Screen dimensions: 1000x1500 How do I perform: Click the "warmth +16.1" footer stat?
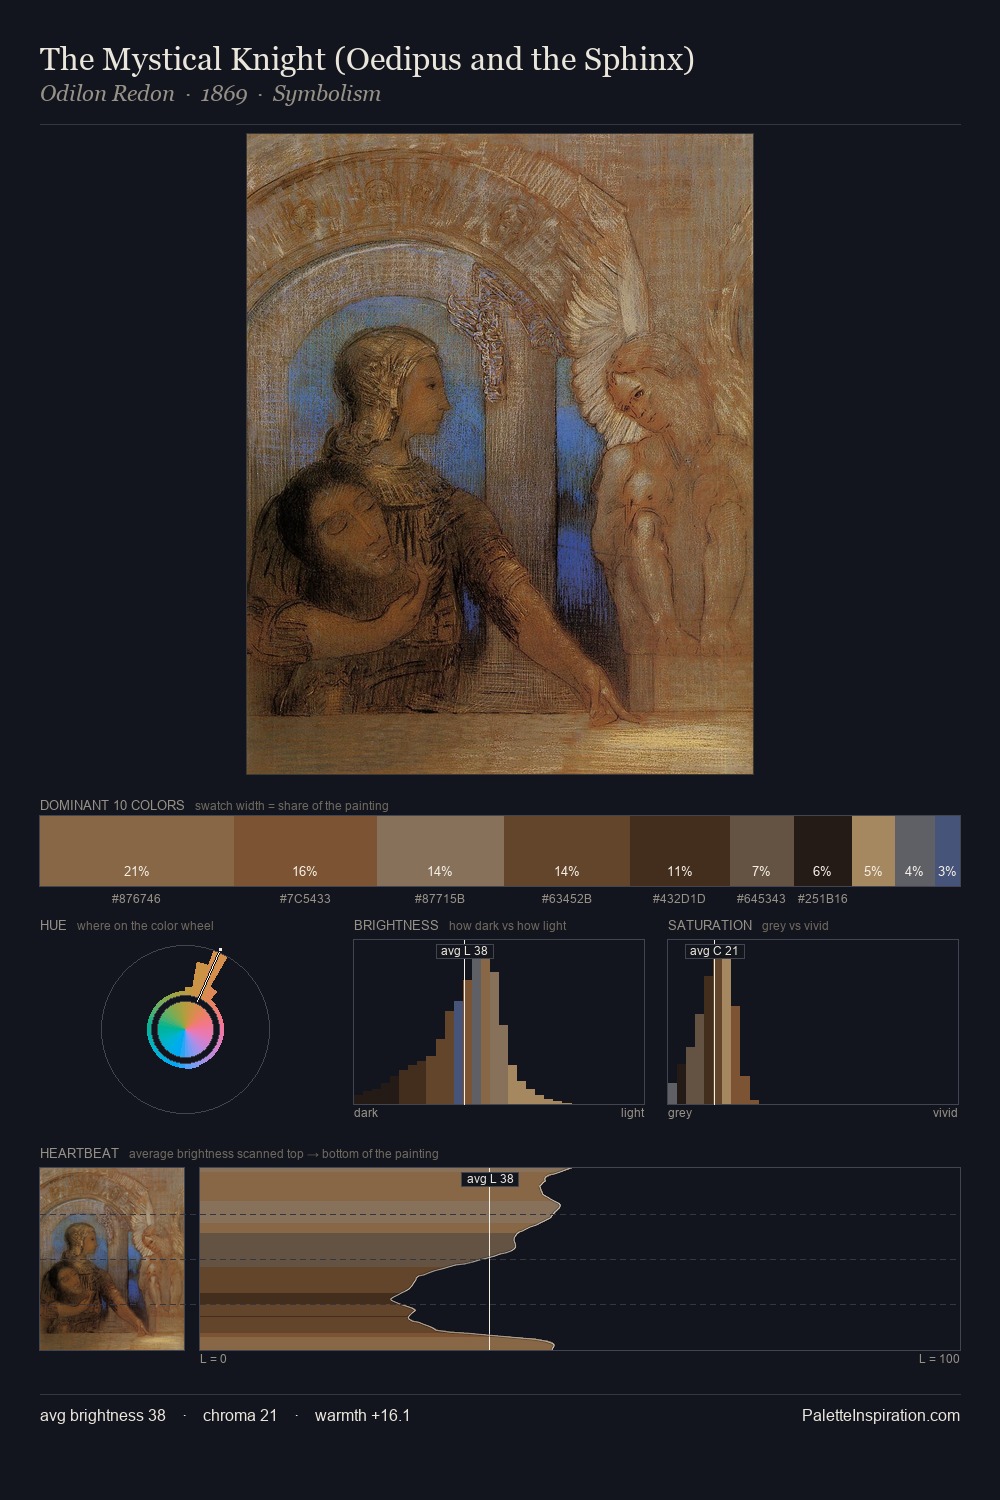(x=362, y=1415)
